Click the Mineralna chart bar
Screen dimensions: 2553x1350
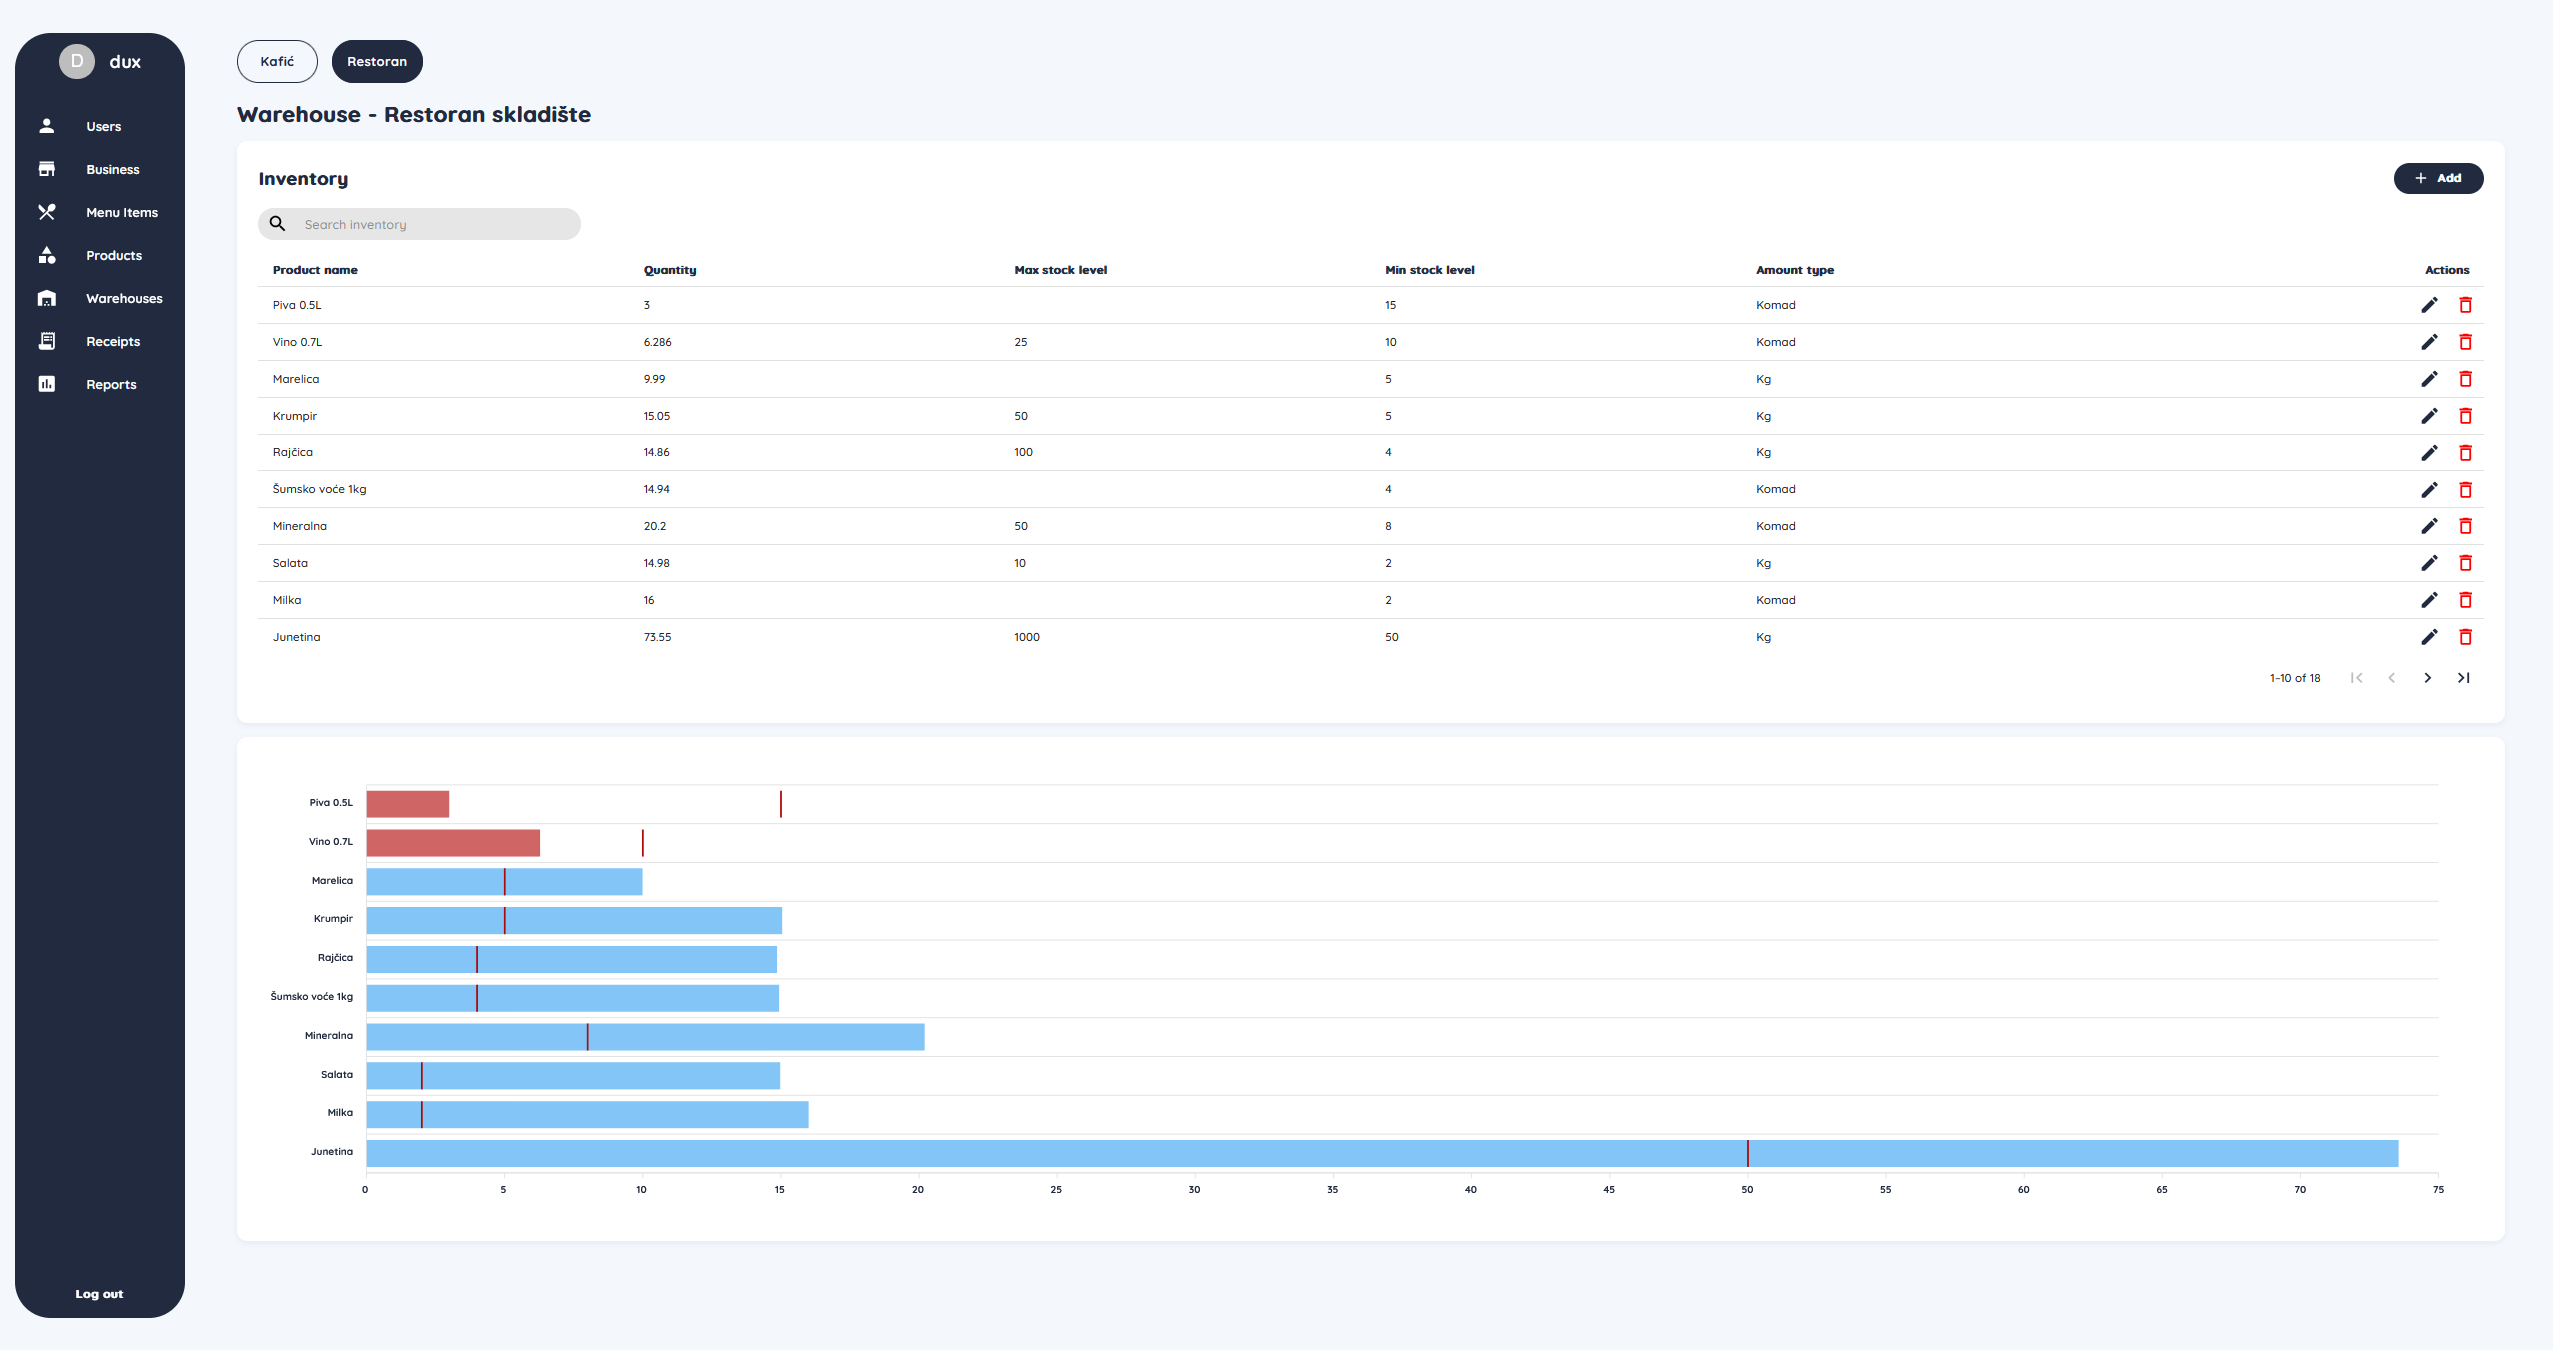click(x=645, y=1037)
